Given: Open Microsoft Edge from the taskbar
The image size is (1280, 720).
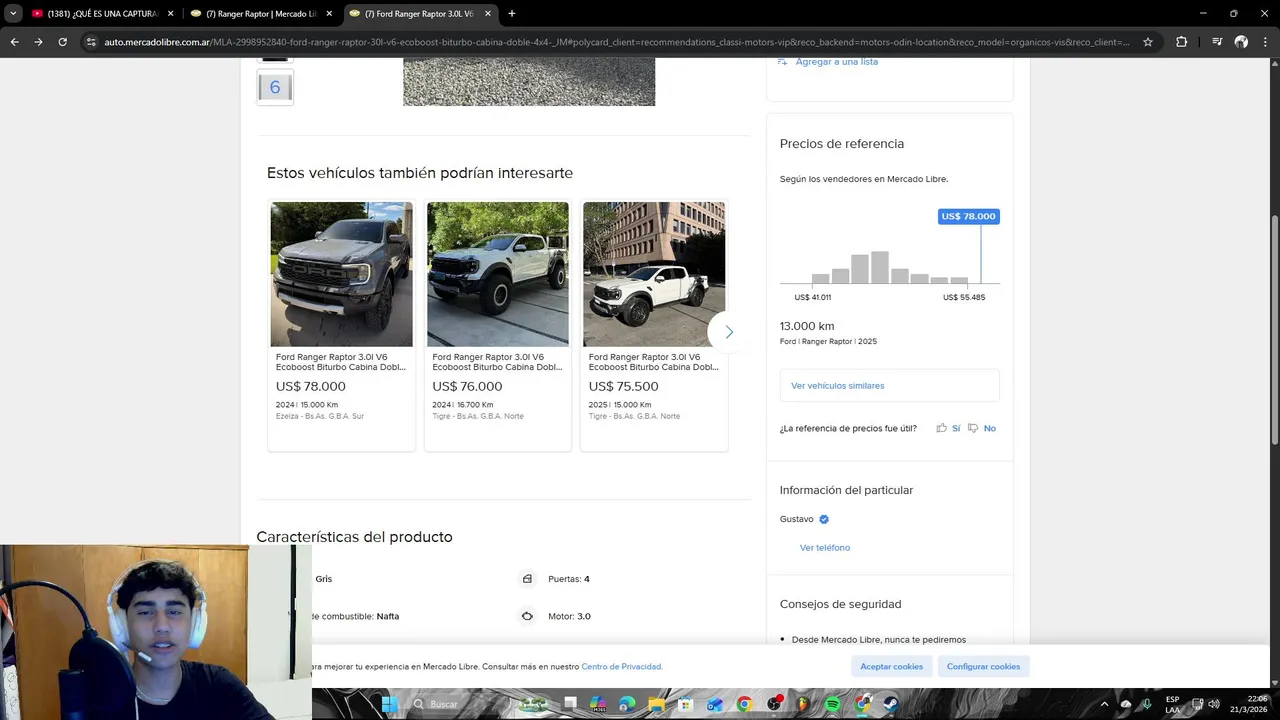Looking at the screenshot, I should pyautogui.click(x=626, y=704).
